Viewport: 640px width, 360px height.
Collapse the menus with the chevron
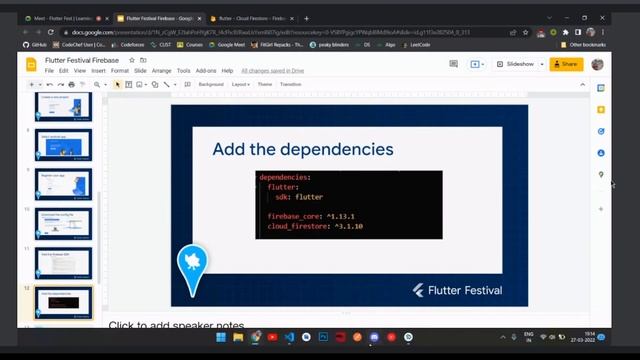tap(582, 84)
